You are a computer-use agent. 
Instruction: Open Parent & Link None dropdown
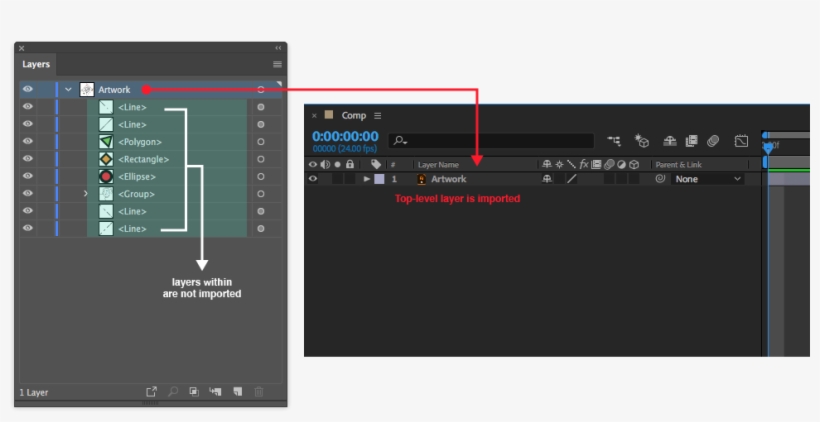pos(708,179)
